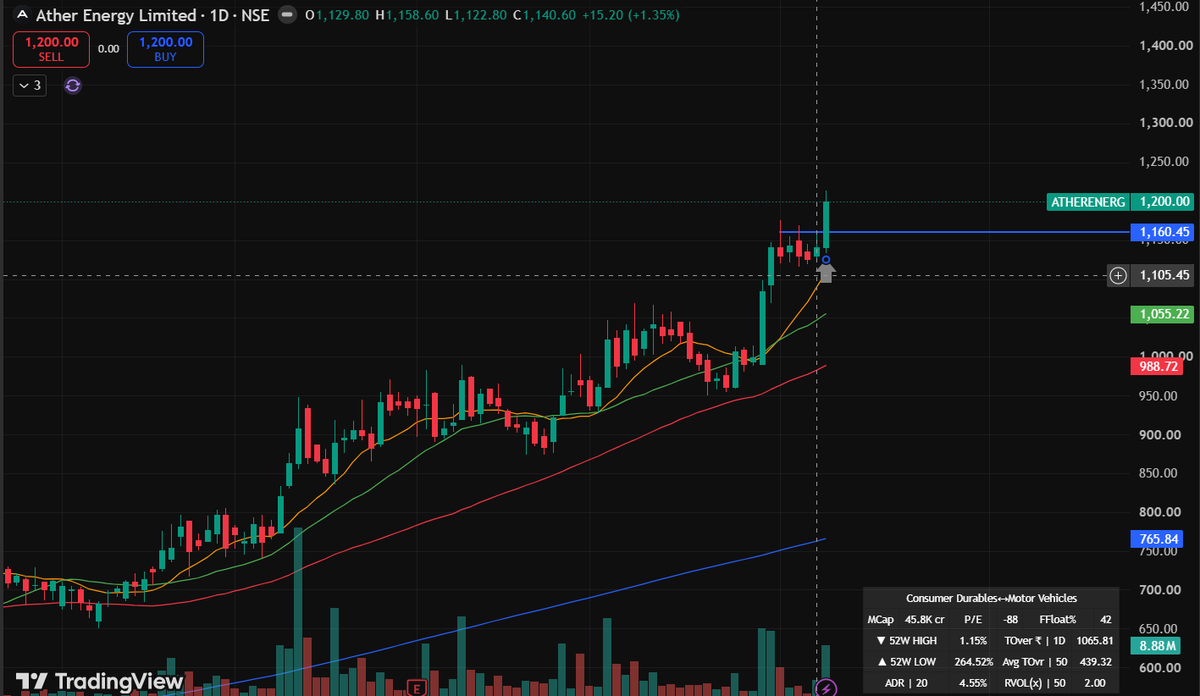1200x696 pixels.
Task: Click the close value C1,140.60
Action: (546, 16)
